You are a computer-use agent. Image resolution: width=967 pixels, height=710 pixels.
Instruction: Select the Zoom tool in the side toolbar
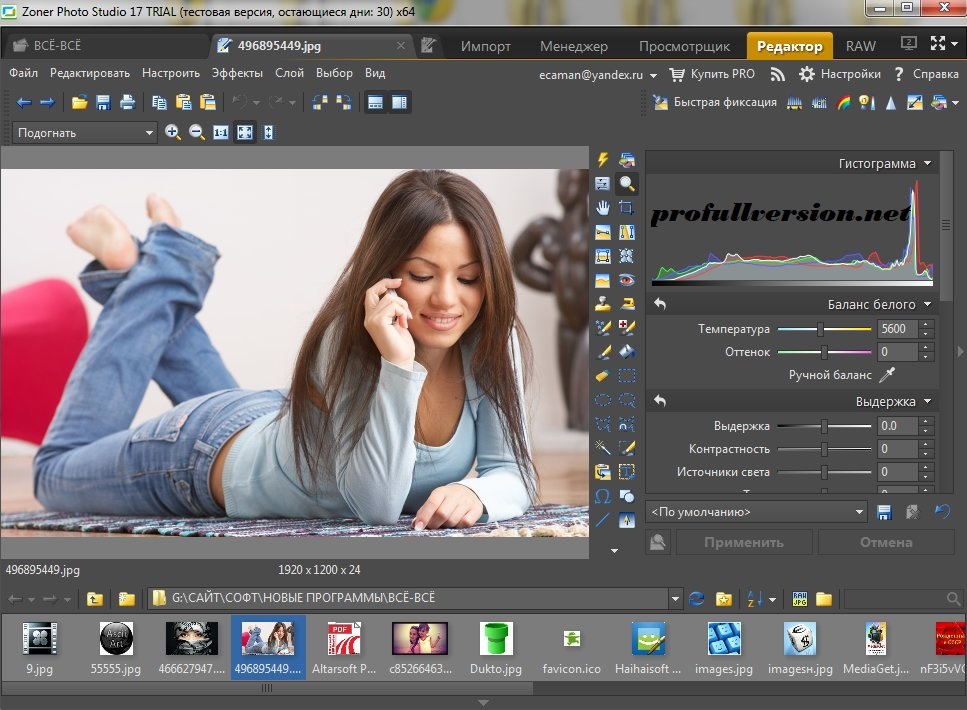click(x=628, y=183)
